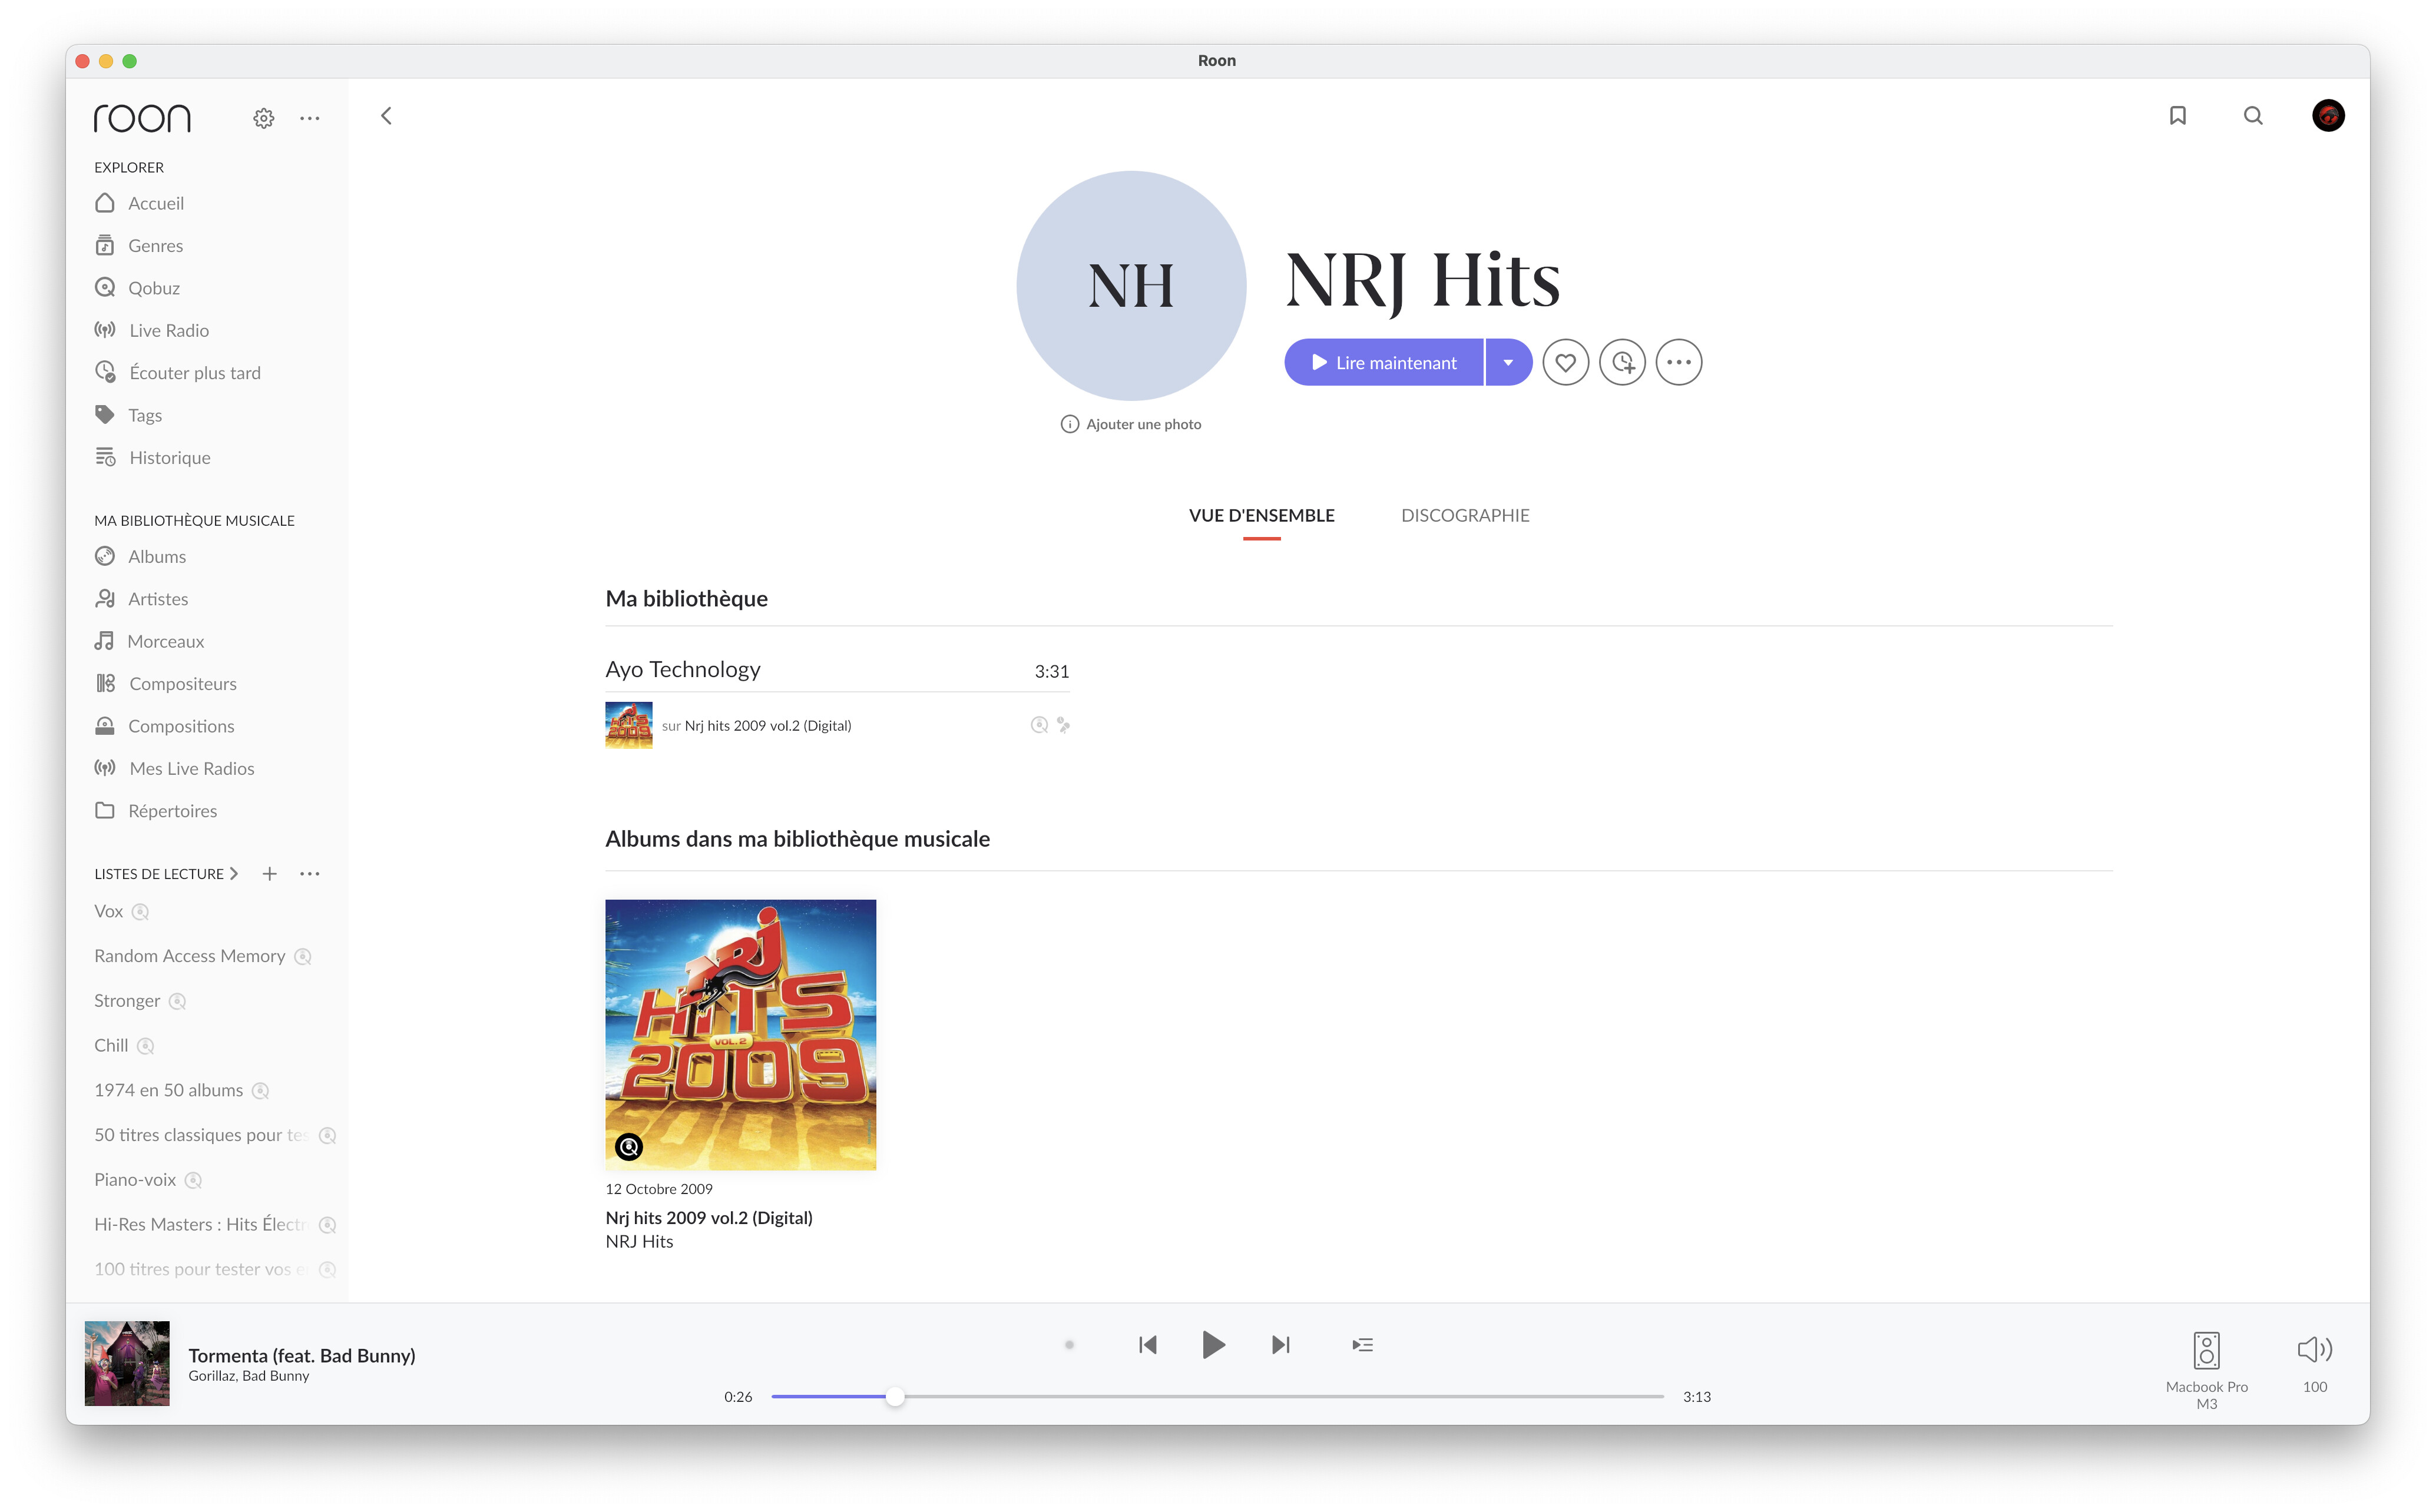Open the volume speaker control
The width and height of the screenshot is (2436, 1512).
(x=2314, y=1350)
